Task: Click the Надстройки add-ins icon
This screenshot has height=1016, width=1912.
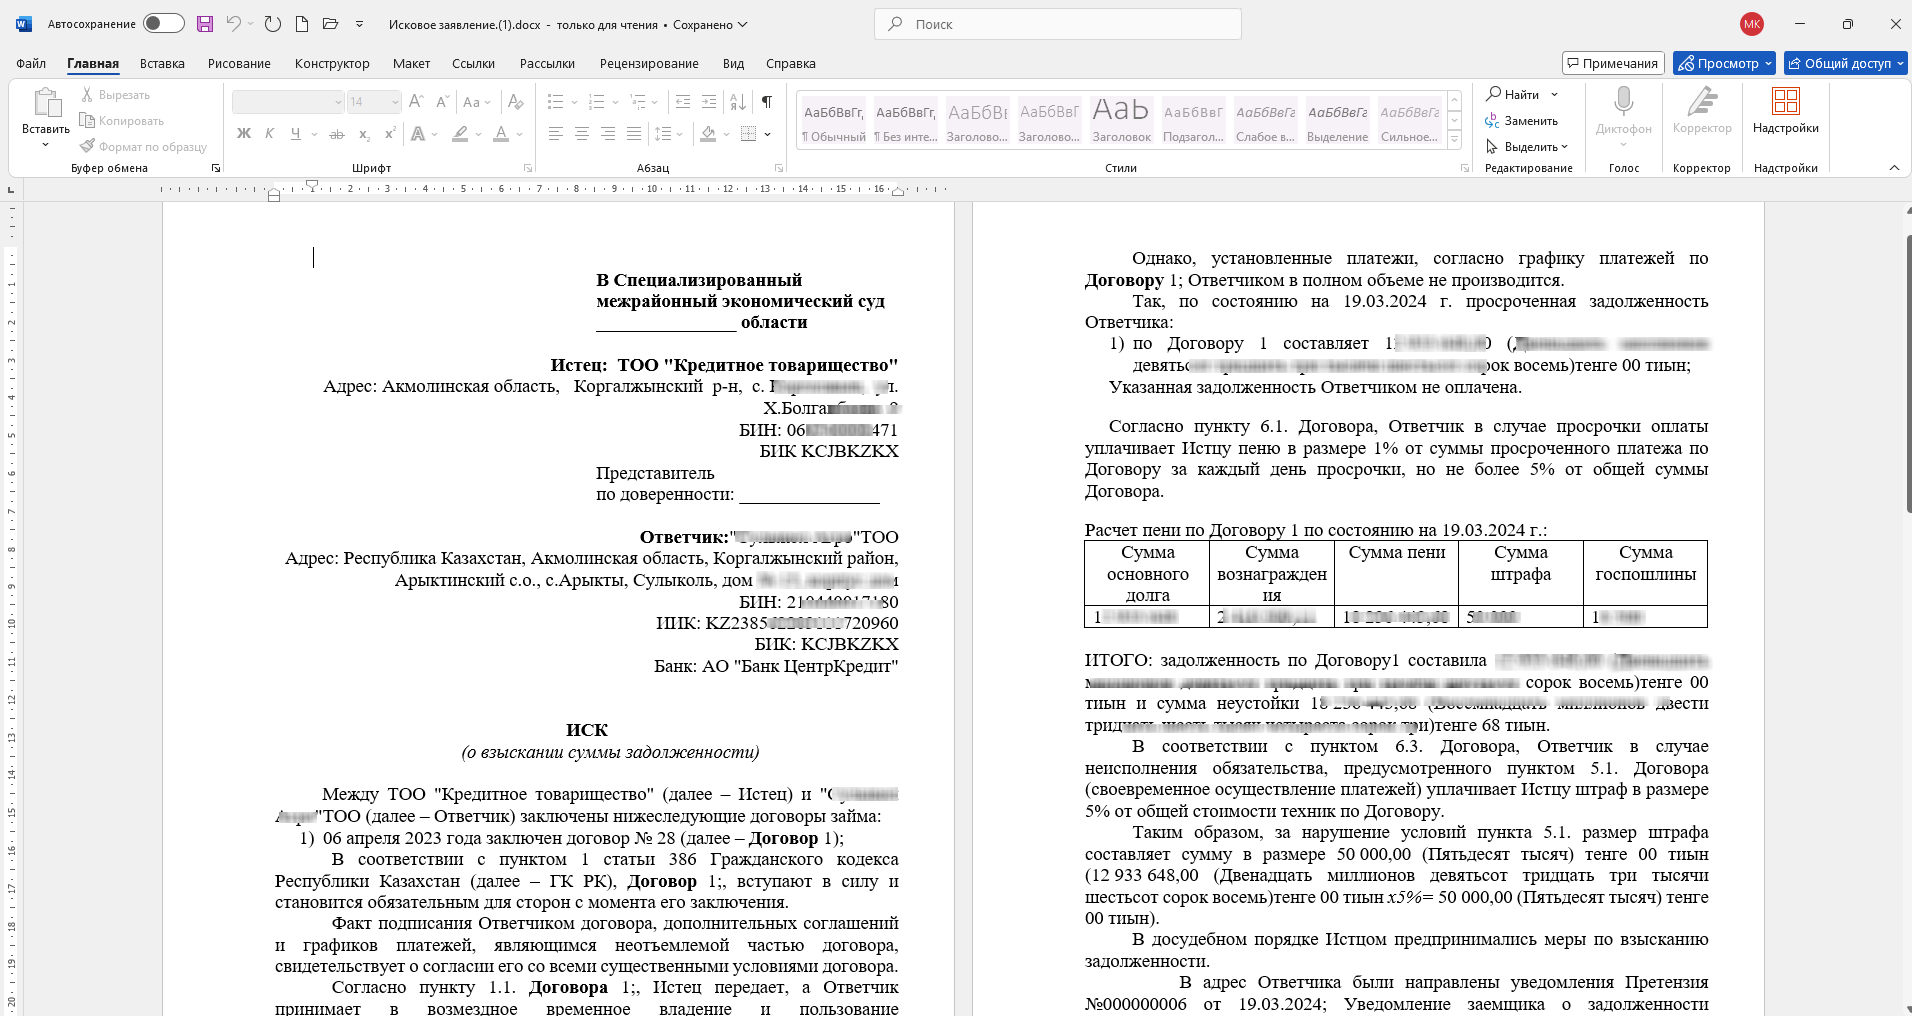Action: pos(1786,102)
